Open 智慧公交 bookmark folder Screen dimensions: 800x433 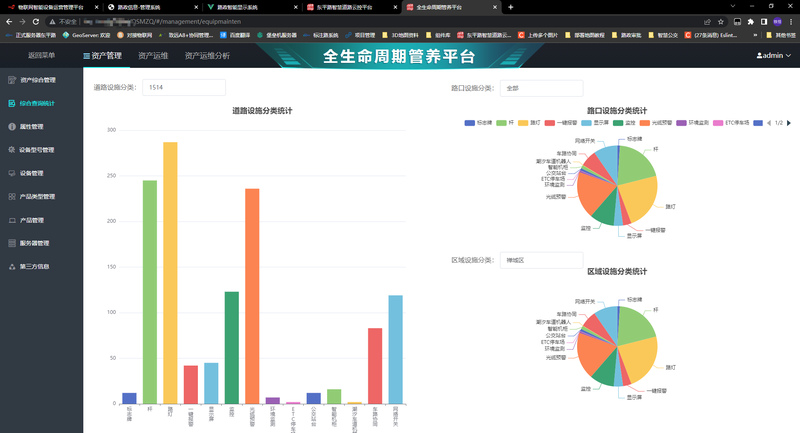[663, 35]
